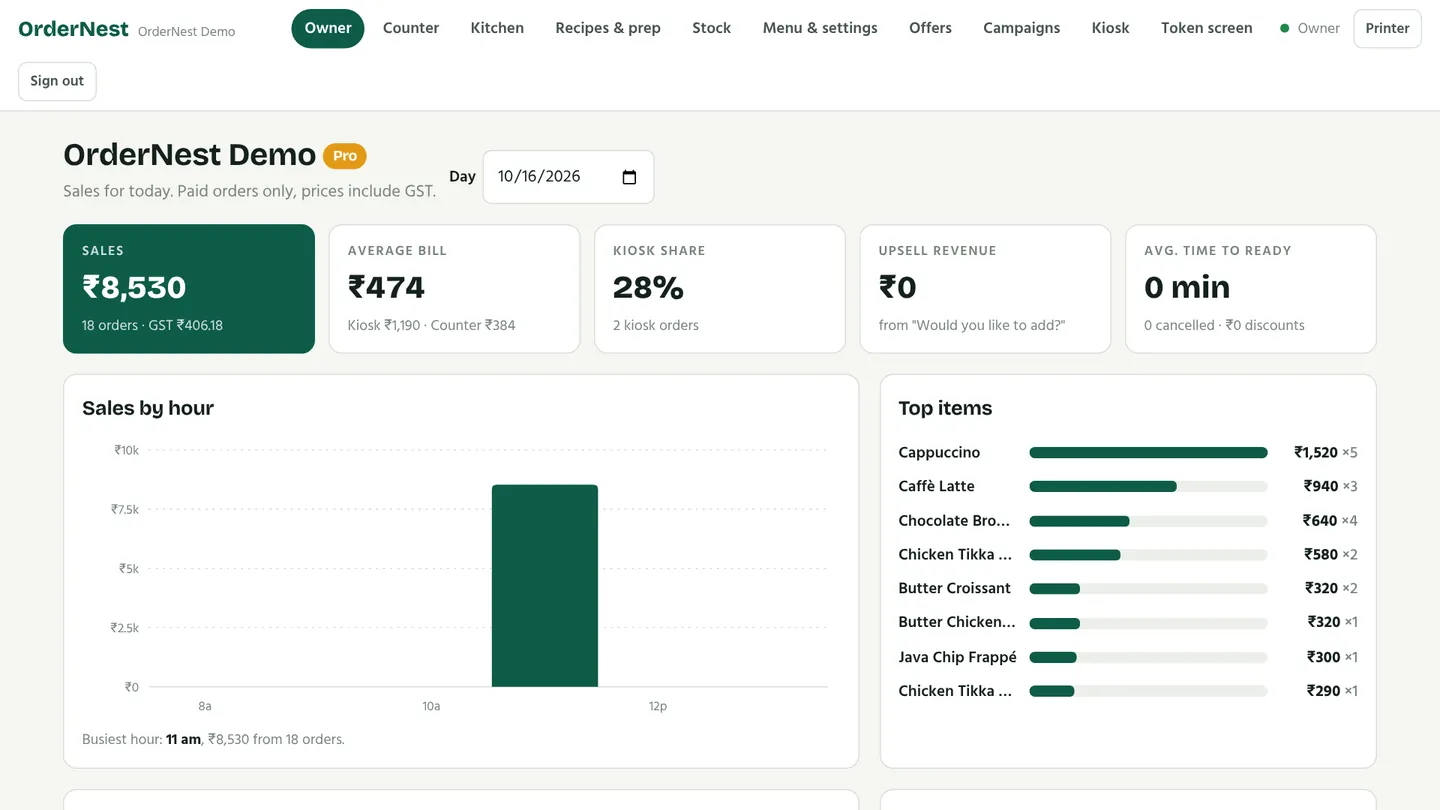Screen dimensions: 1440x810
Task: Open the Campaigns tab
Action: point(1022,28)
